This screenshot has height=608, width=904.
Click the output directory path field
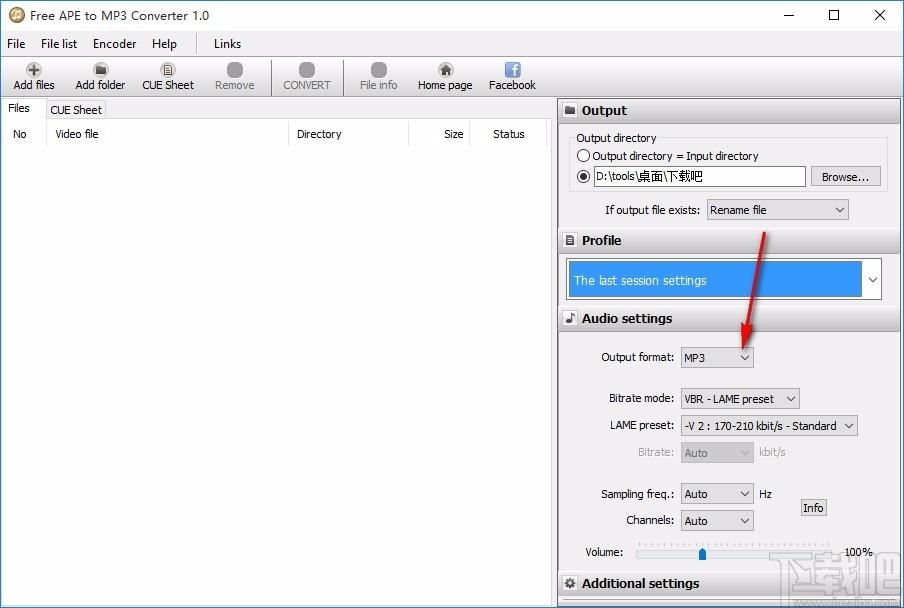pyautogui.click(x=699, y=176)
